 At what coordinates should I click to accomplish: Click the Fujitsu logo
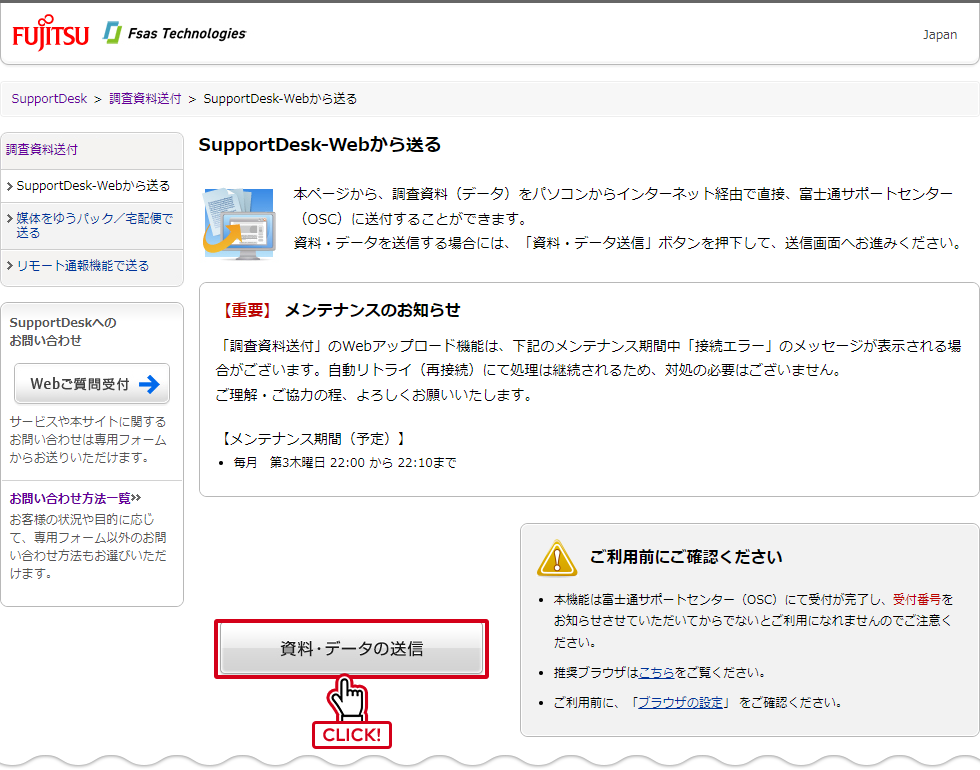click(x=51, y=33)
